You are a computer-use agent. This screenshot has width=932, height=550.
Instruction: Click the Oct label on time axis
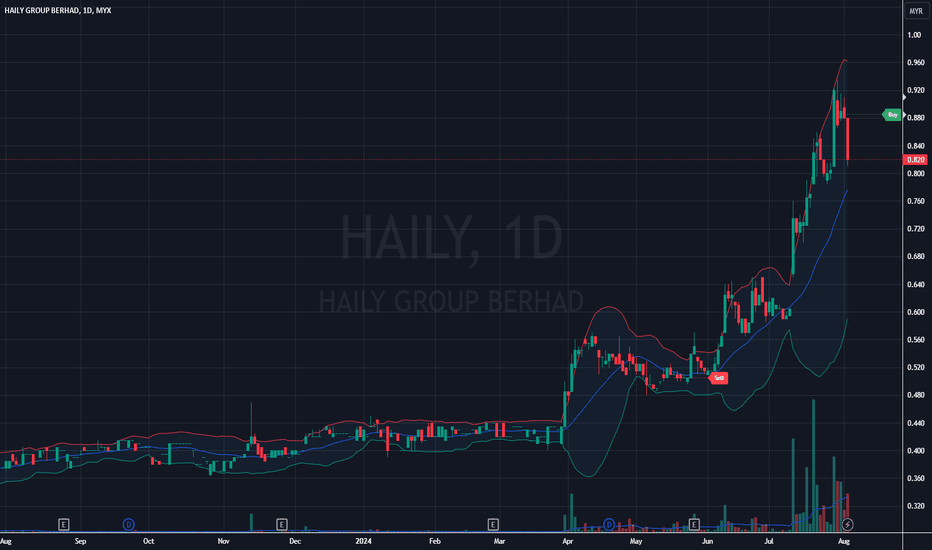coord(149,541)
